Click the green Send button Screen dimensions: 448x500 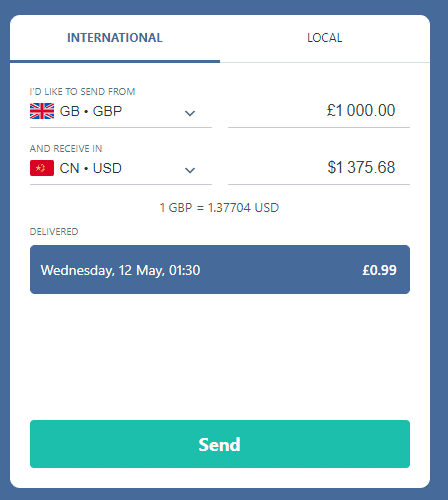(x=220, y=444)
